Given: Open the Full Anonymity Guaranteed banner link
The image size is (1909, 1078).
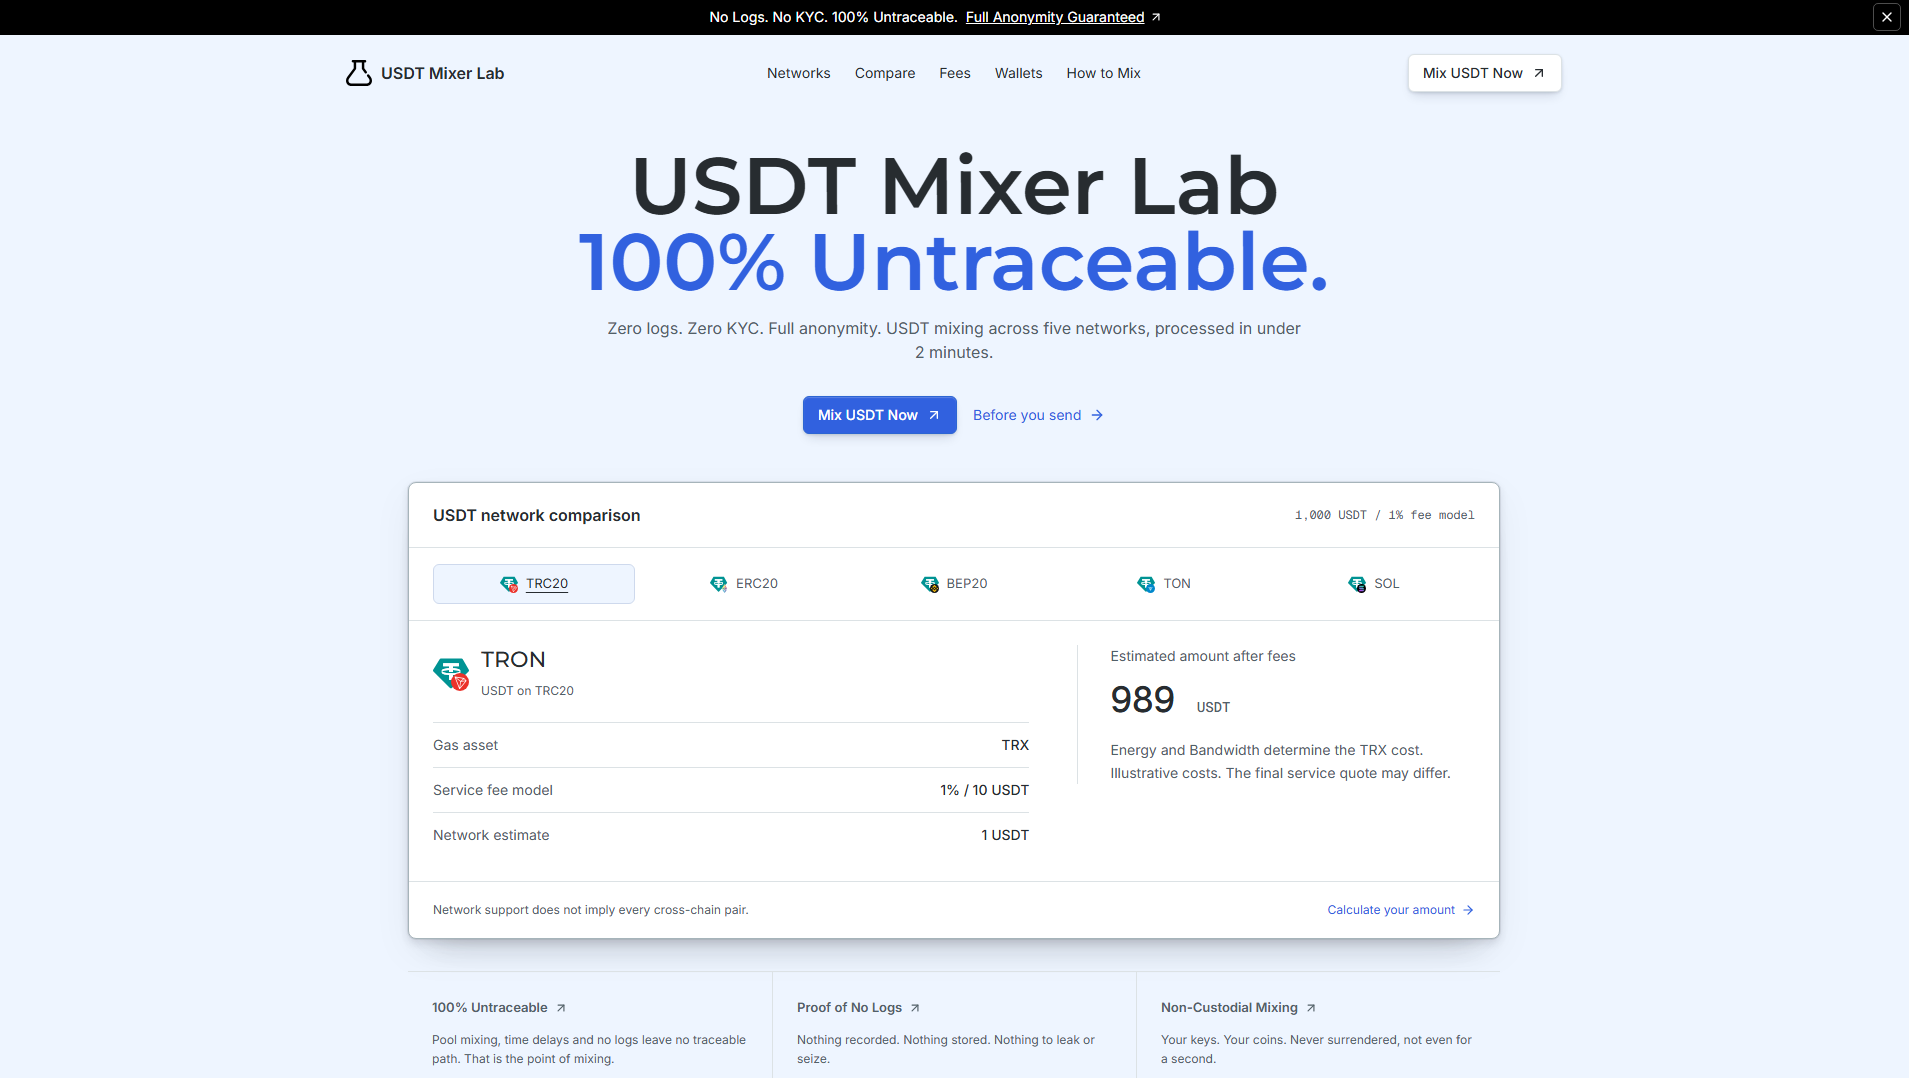Looking at the screenshot, I should tap(1054, 17).
